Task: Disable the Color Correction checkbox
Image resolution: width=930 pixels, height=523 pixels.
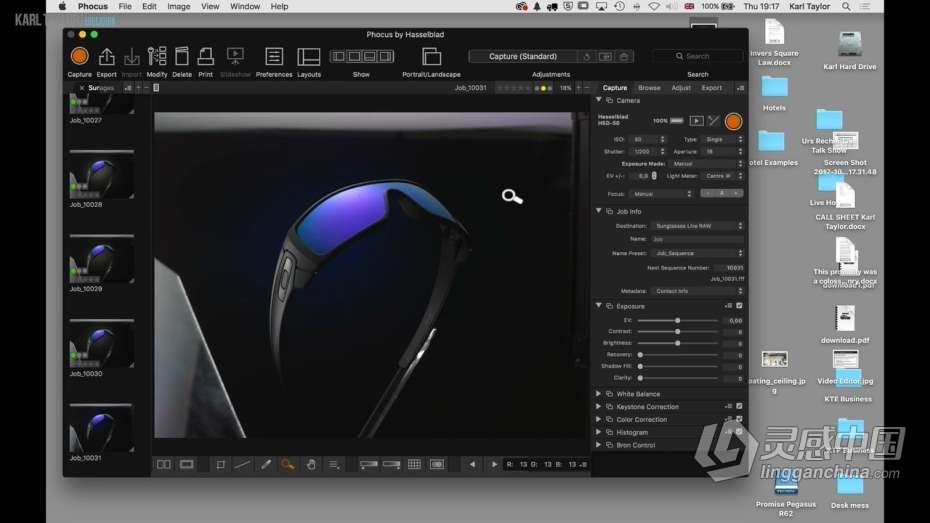Action: click(739, 420)
